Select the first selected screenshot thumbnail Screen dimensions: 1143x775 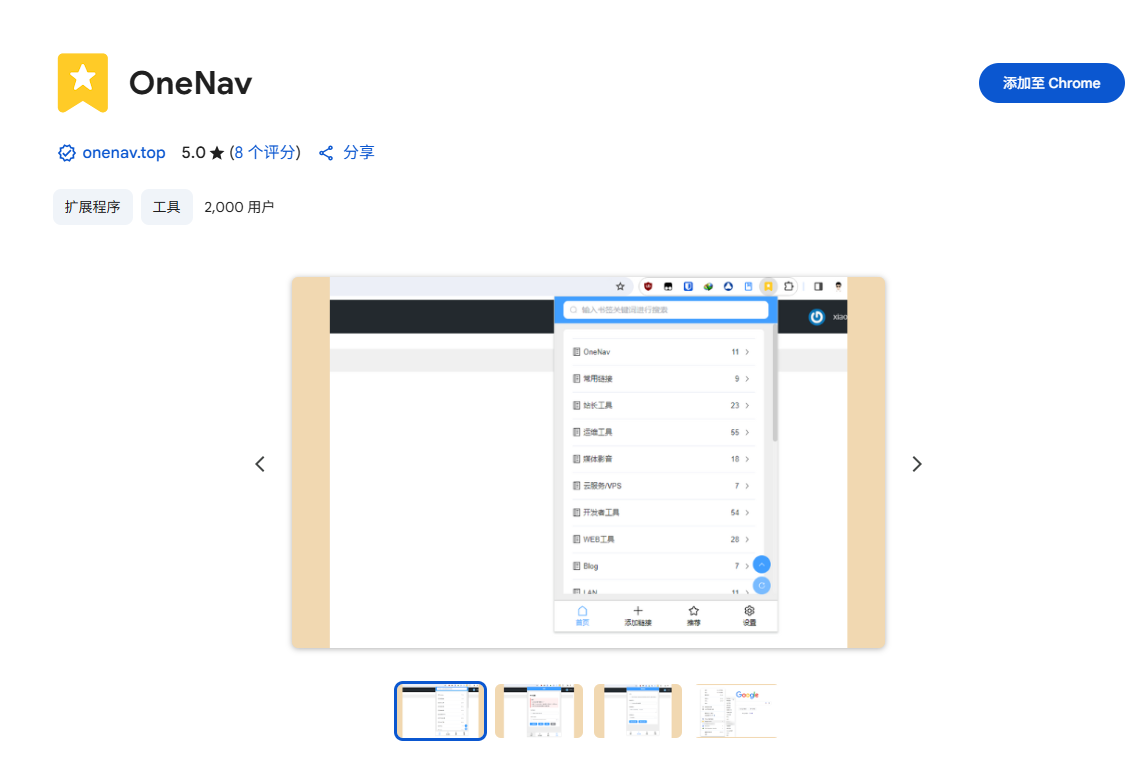(x=440, y=711)
